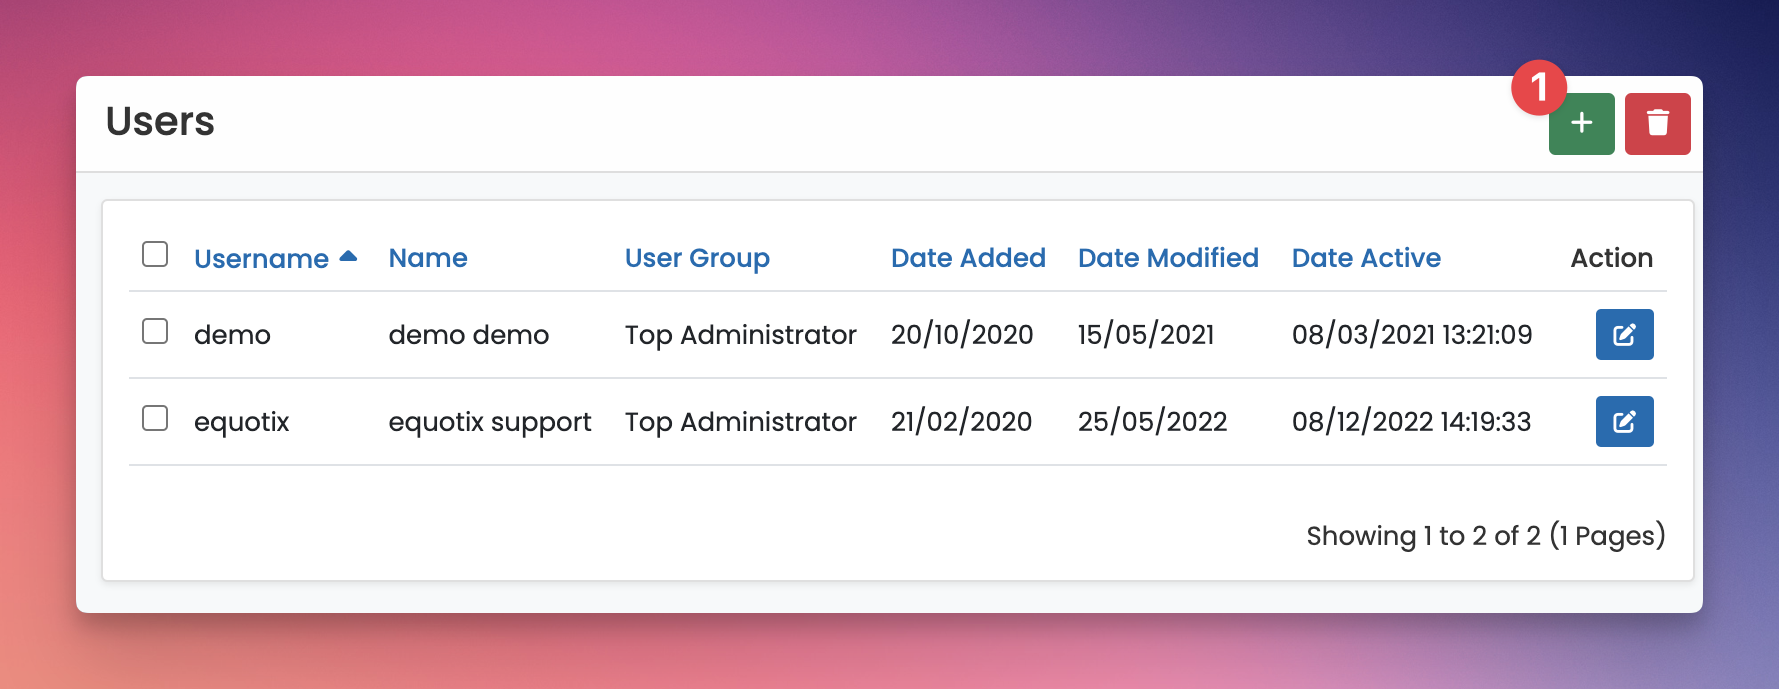Edit the demo user with pencil icon
The width and height of the screenshot is (1779, 689).
click(1624, 334)
